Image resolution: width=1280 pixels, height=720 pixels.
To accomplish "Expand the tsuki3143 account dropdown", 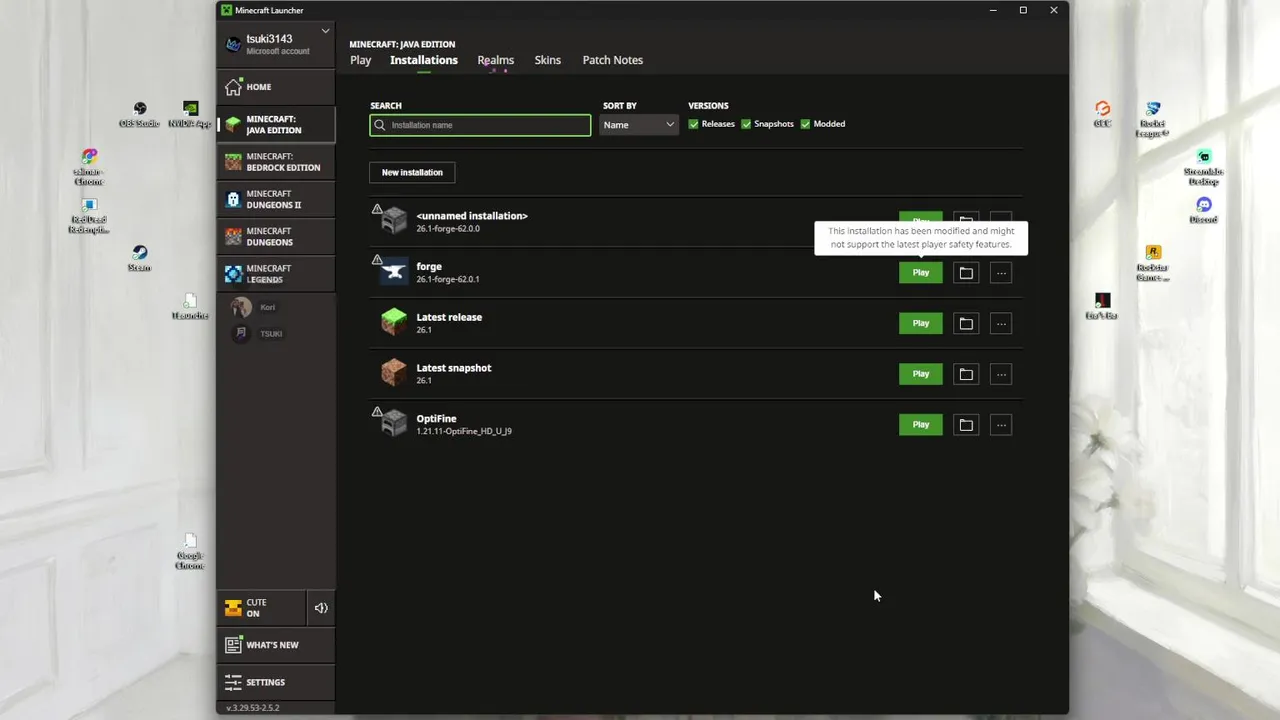I will 325,31.
